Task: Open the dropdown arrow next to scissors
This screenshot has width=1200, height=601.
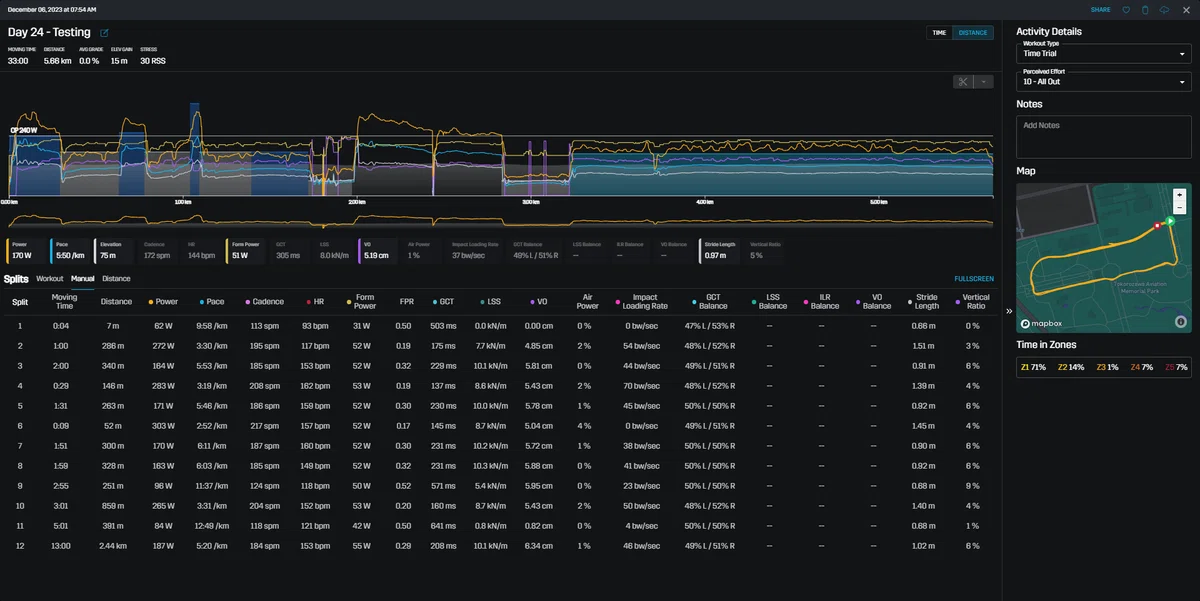Action: (x=984, y=82)
